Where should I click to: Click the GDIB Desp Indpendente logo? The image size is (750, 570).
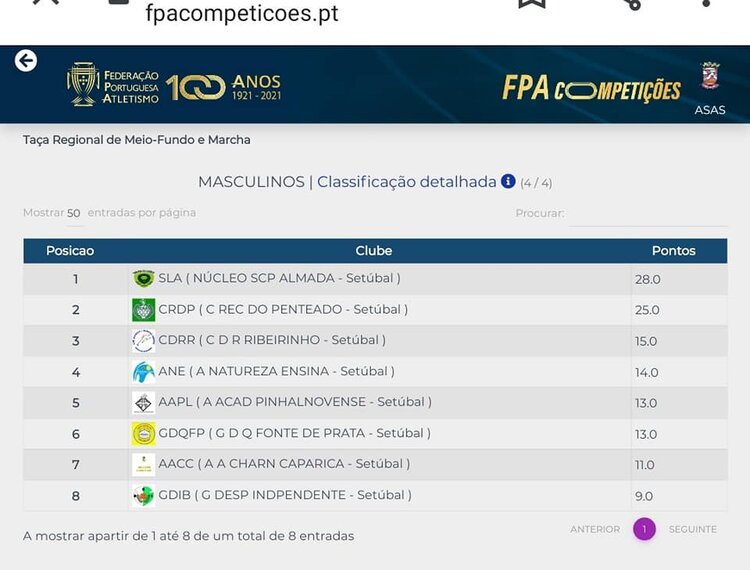143,496
